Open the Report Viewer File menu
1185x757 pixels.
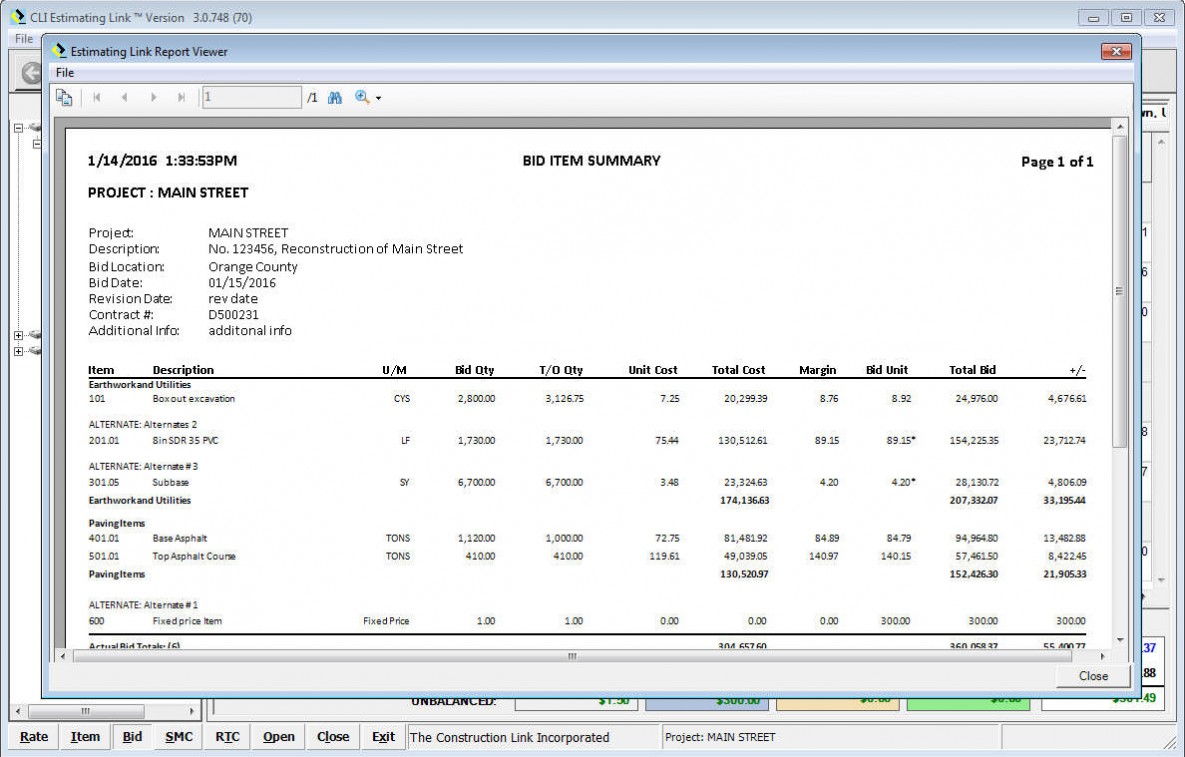65,73
